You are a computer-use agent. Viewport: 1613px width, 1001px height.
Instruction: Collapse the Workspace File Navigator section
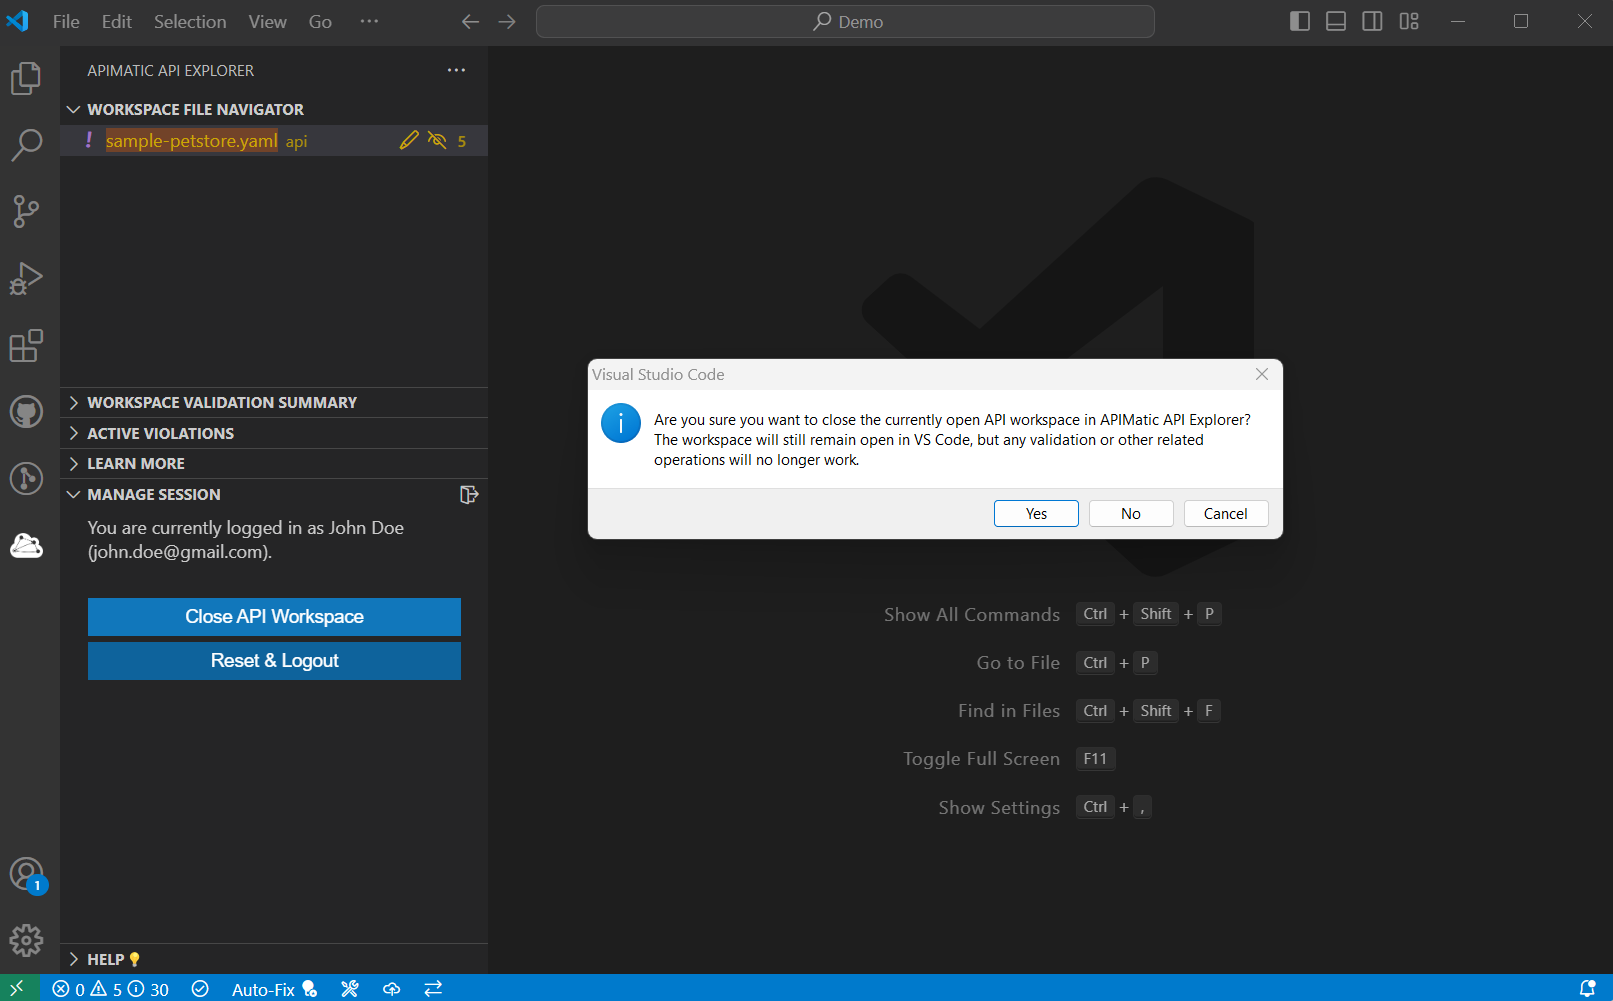274,109
